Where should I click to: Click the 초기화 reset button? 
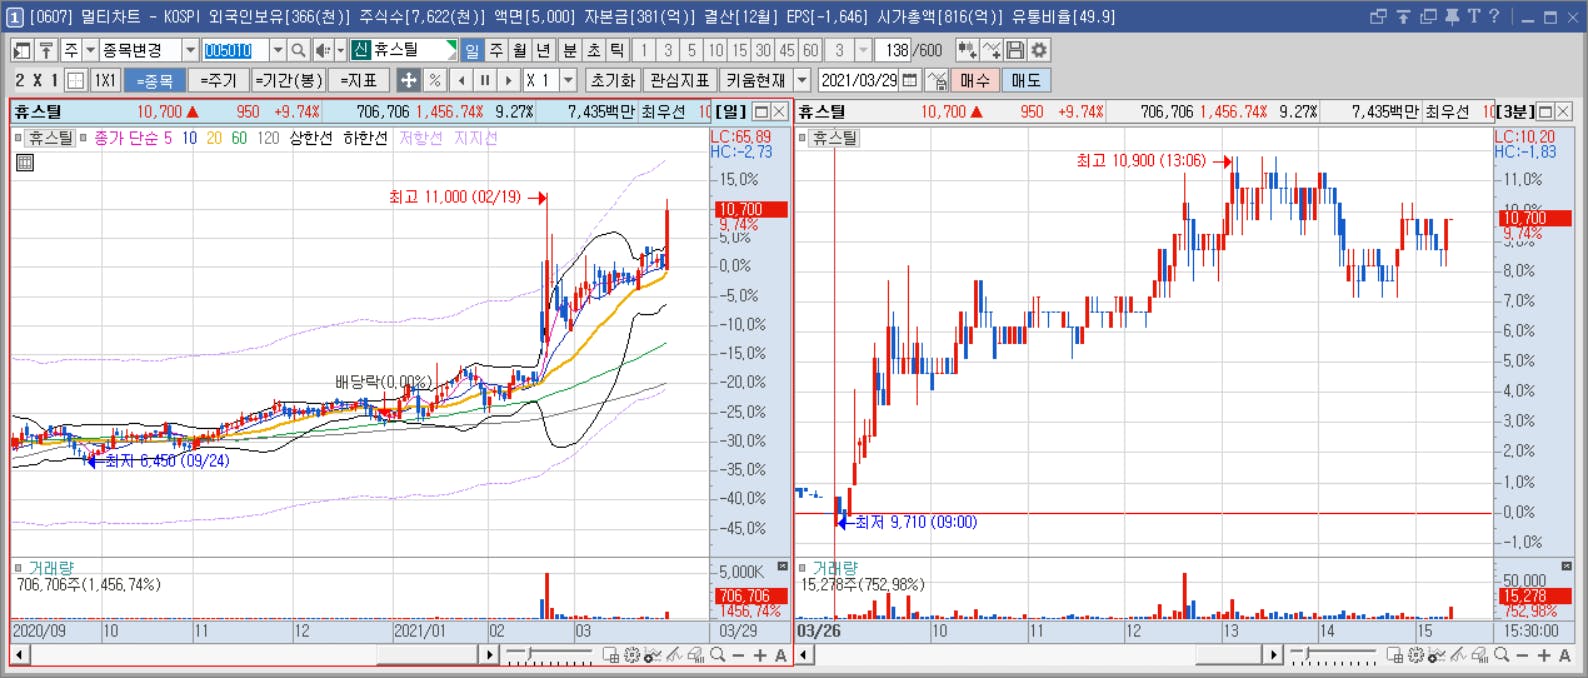tap(613, 80)
